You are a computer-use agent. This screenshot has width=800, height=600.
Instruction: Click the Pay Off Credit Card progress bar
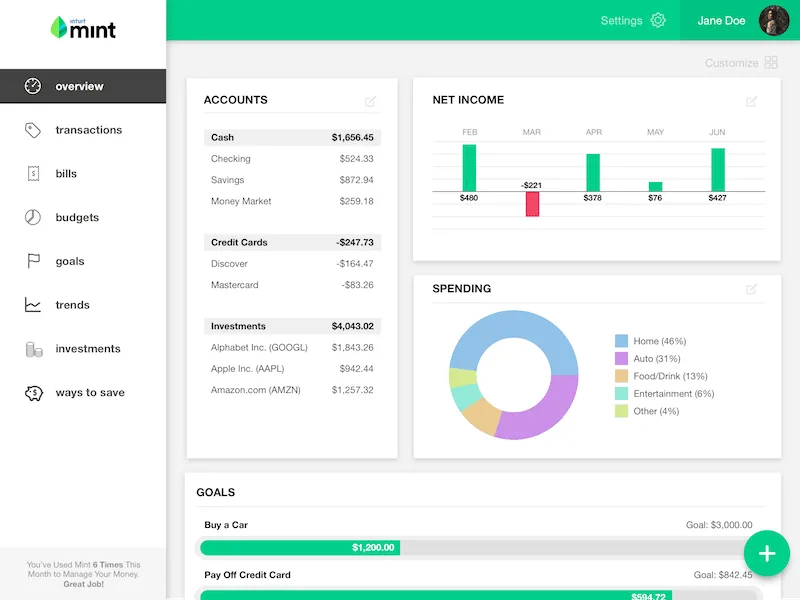[x=479, y=595]
